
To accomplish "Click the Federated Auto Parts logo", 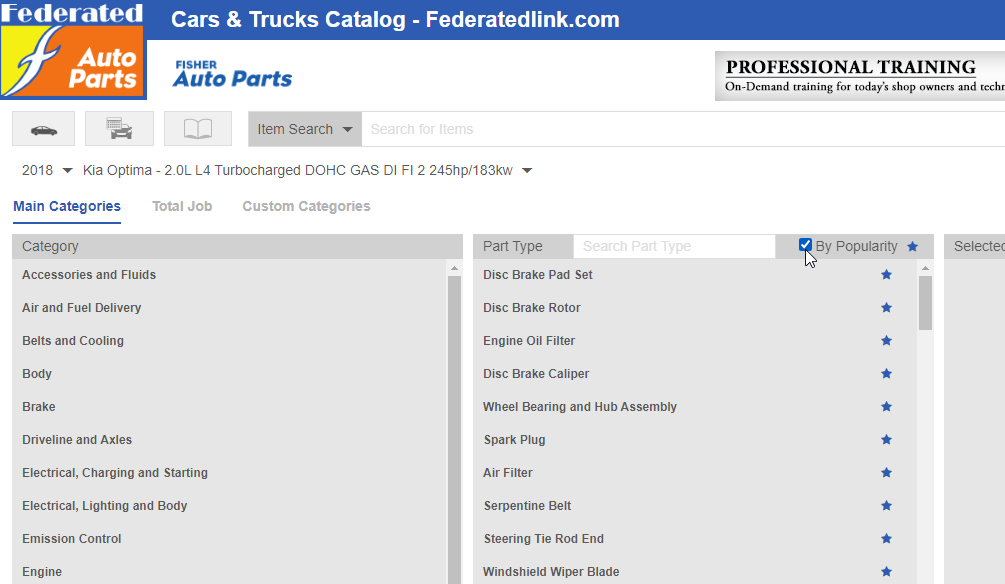I will click(73, 51).
